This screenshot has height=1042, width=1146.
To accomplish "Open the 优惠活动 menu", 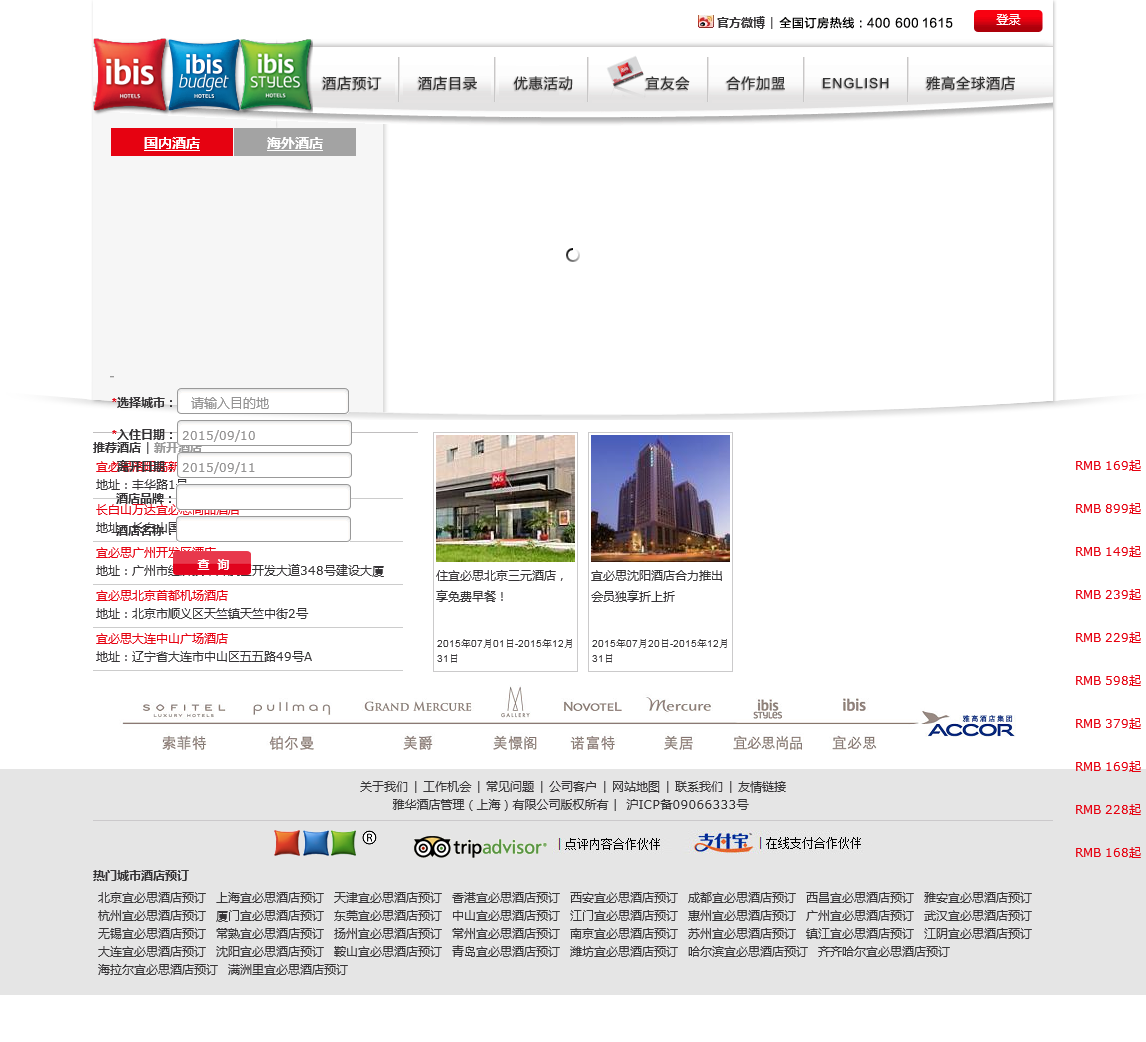I will point(543,83).
